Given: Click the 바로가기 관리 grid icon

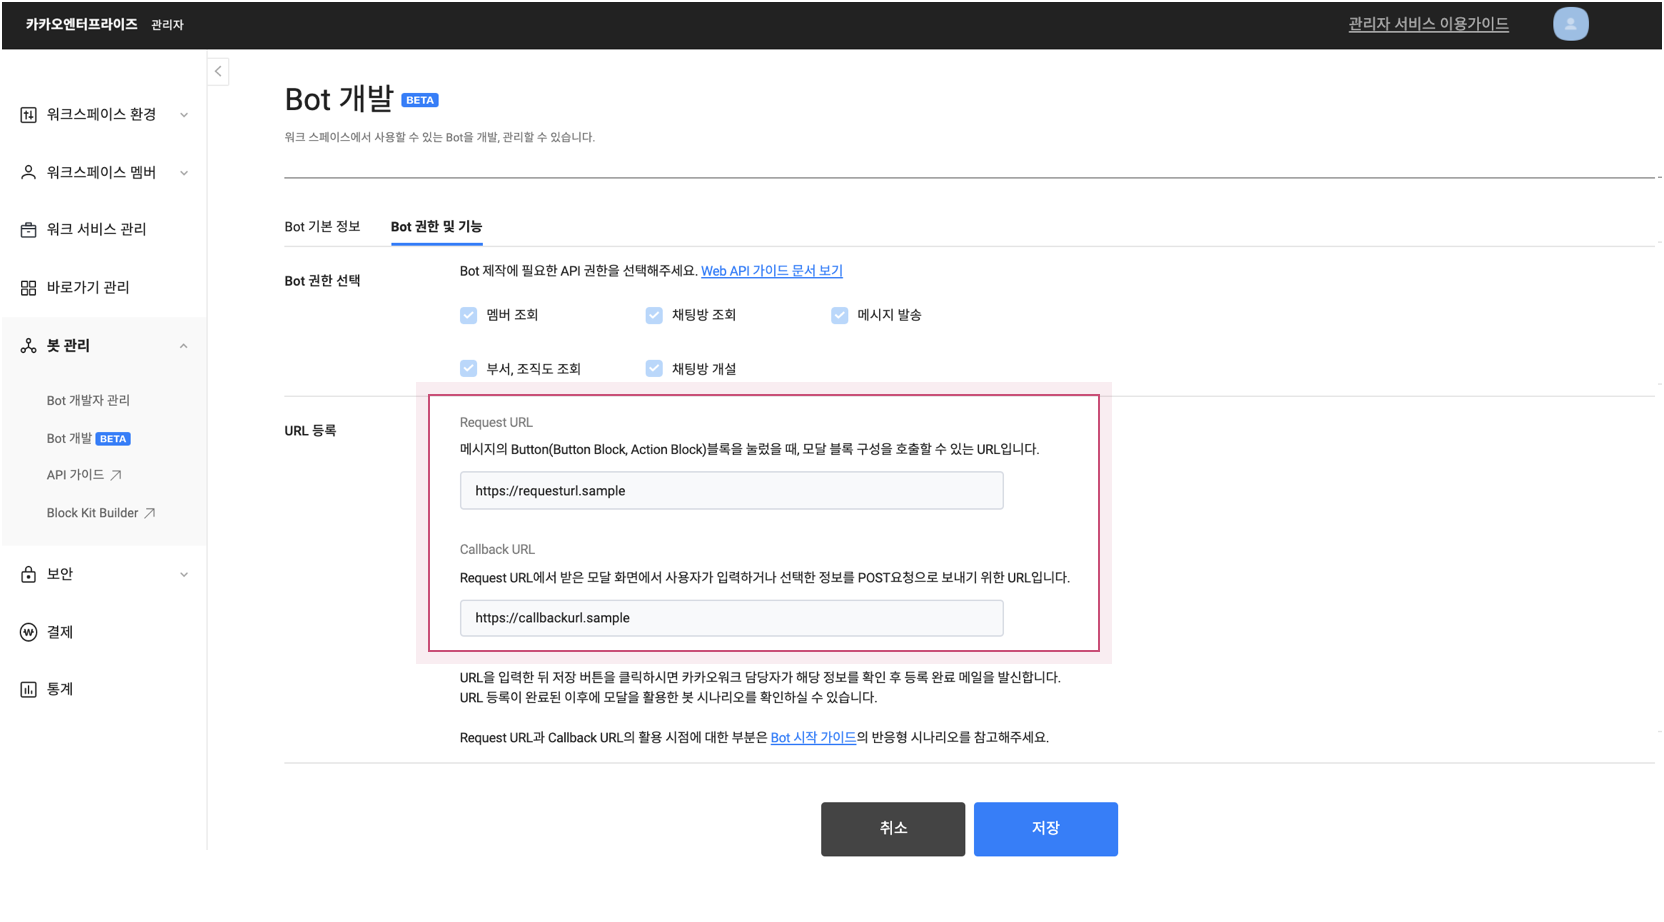Looking at the screenshot, I should (28, 287).
